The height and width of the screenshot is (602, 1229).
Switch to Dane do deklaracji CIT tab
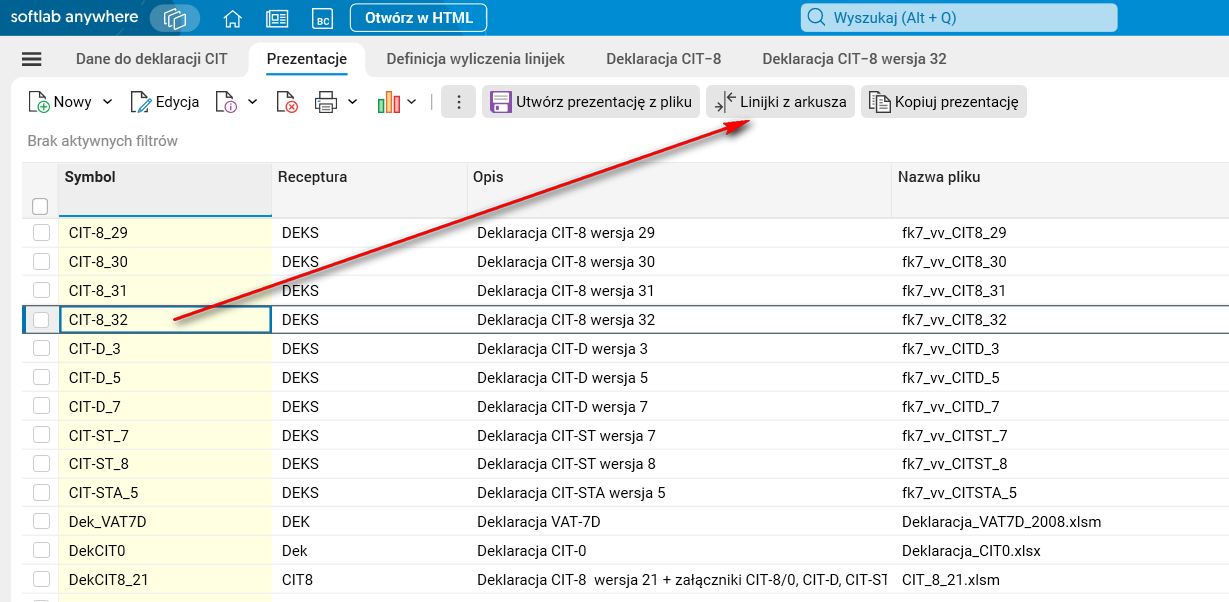[152, 59]
